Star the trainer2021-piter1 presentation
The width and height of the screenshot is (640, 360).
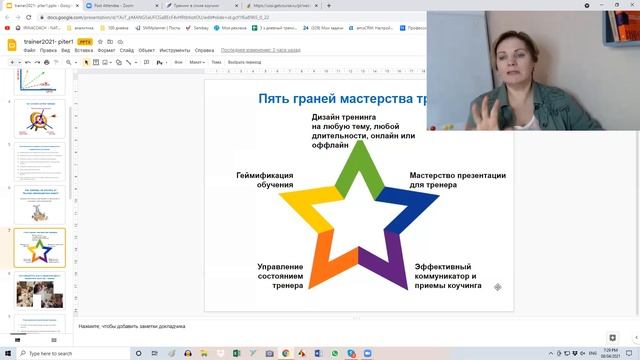point(100,42)
